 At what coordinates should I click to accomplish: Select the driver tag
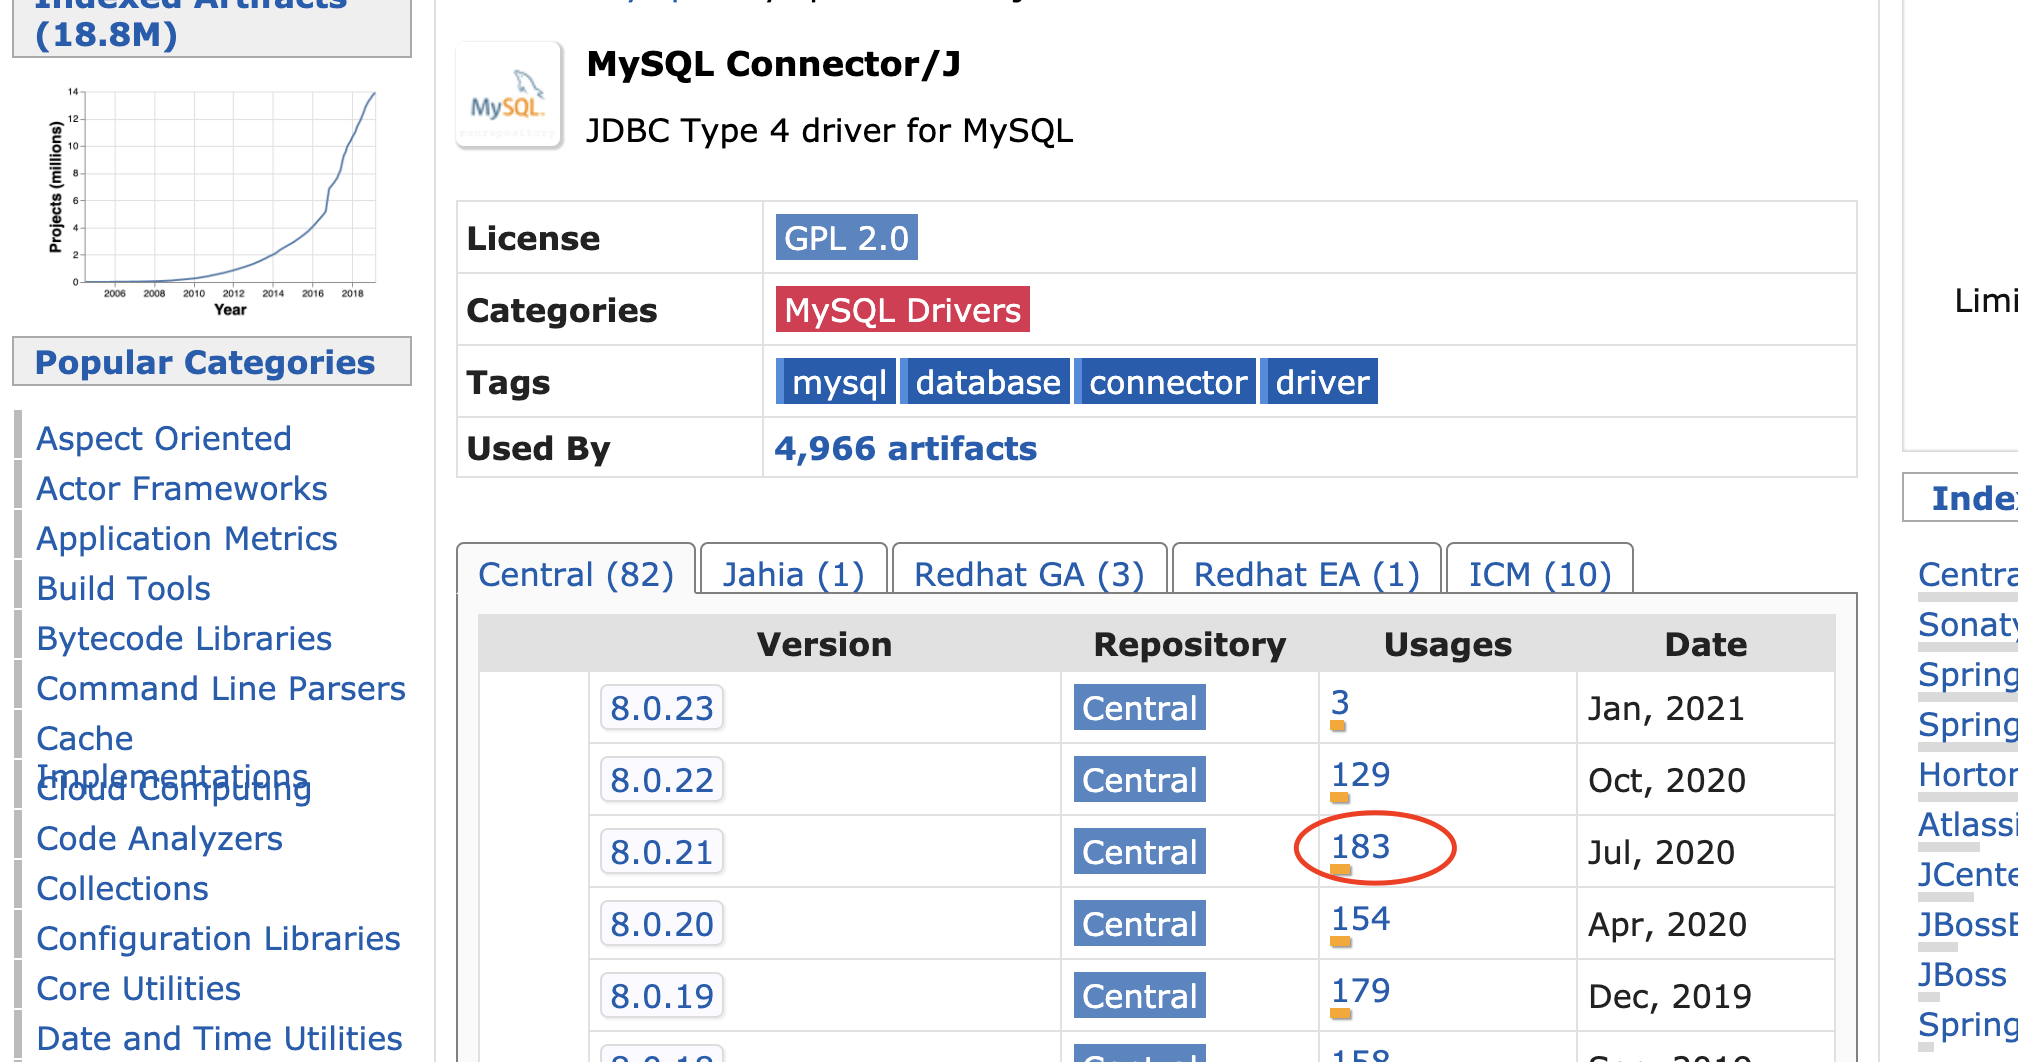pyautogui.click(x=1321, y=382)
